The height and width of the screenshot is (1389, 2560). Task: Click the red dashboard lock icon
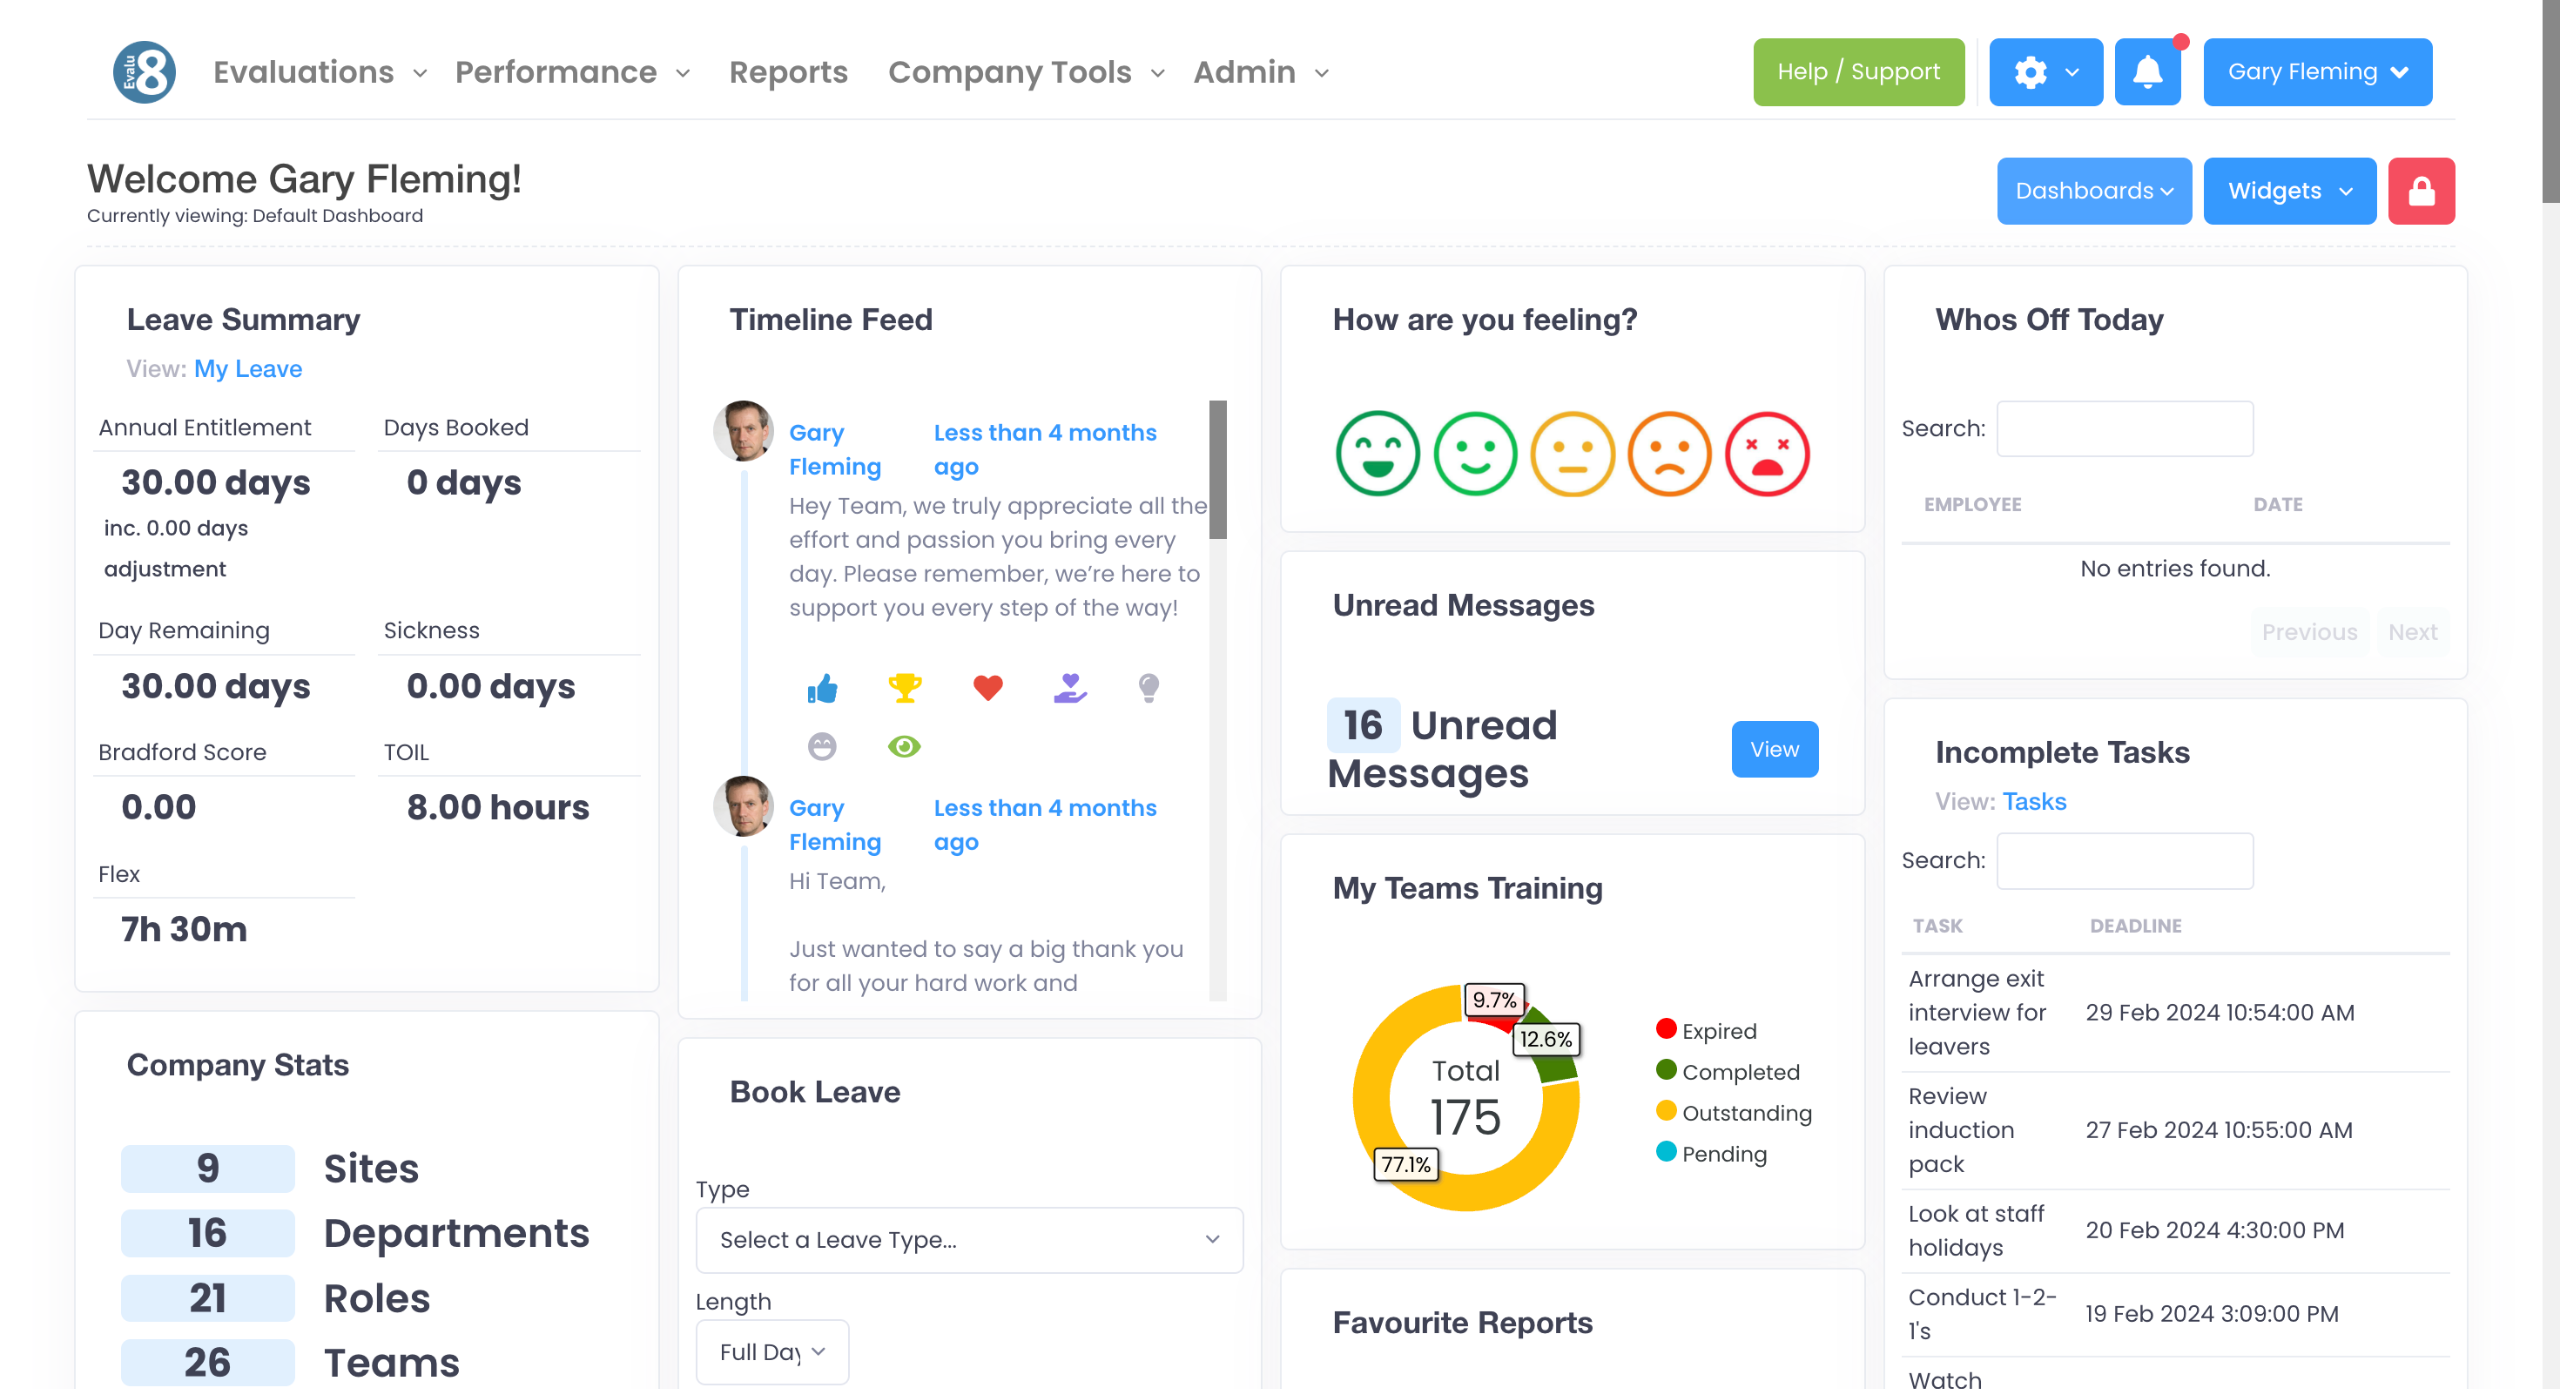2421,191
